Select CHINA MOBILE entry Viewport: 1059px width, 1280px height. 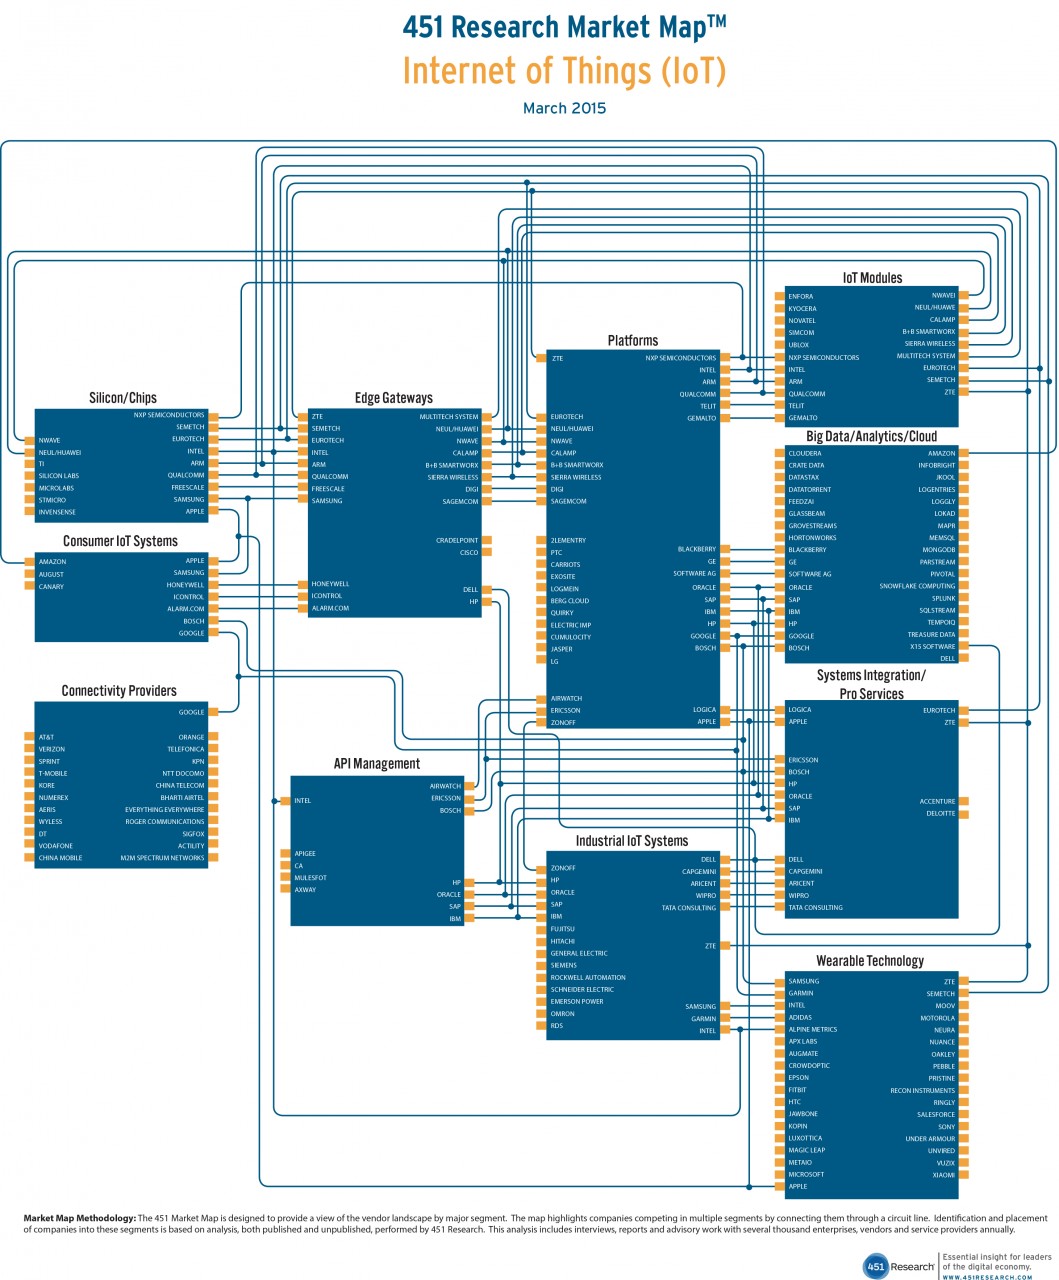pos(60,858)
